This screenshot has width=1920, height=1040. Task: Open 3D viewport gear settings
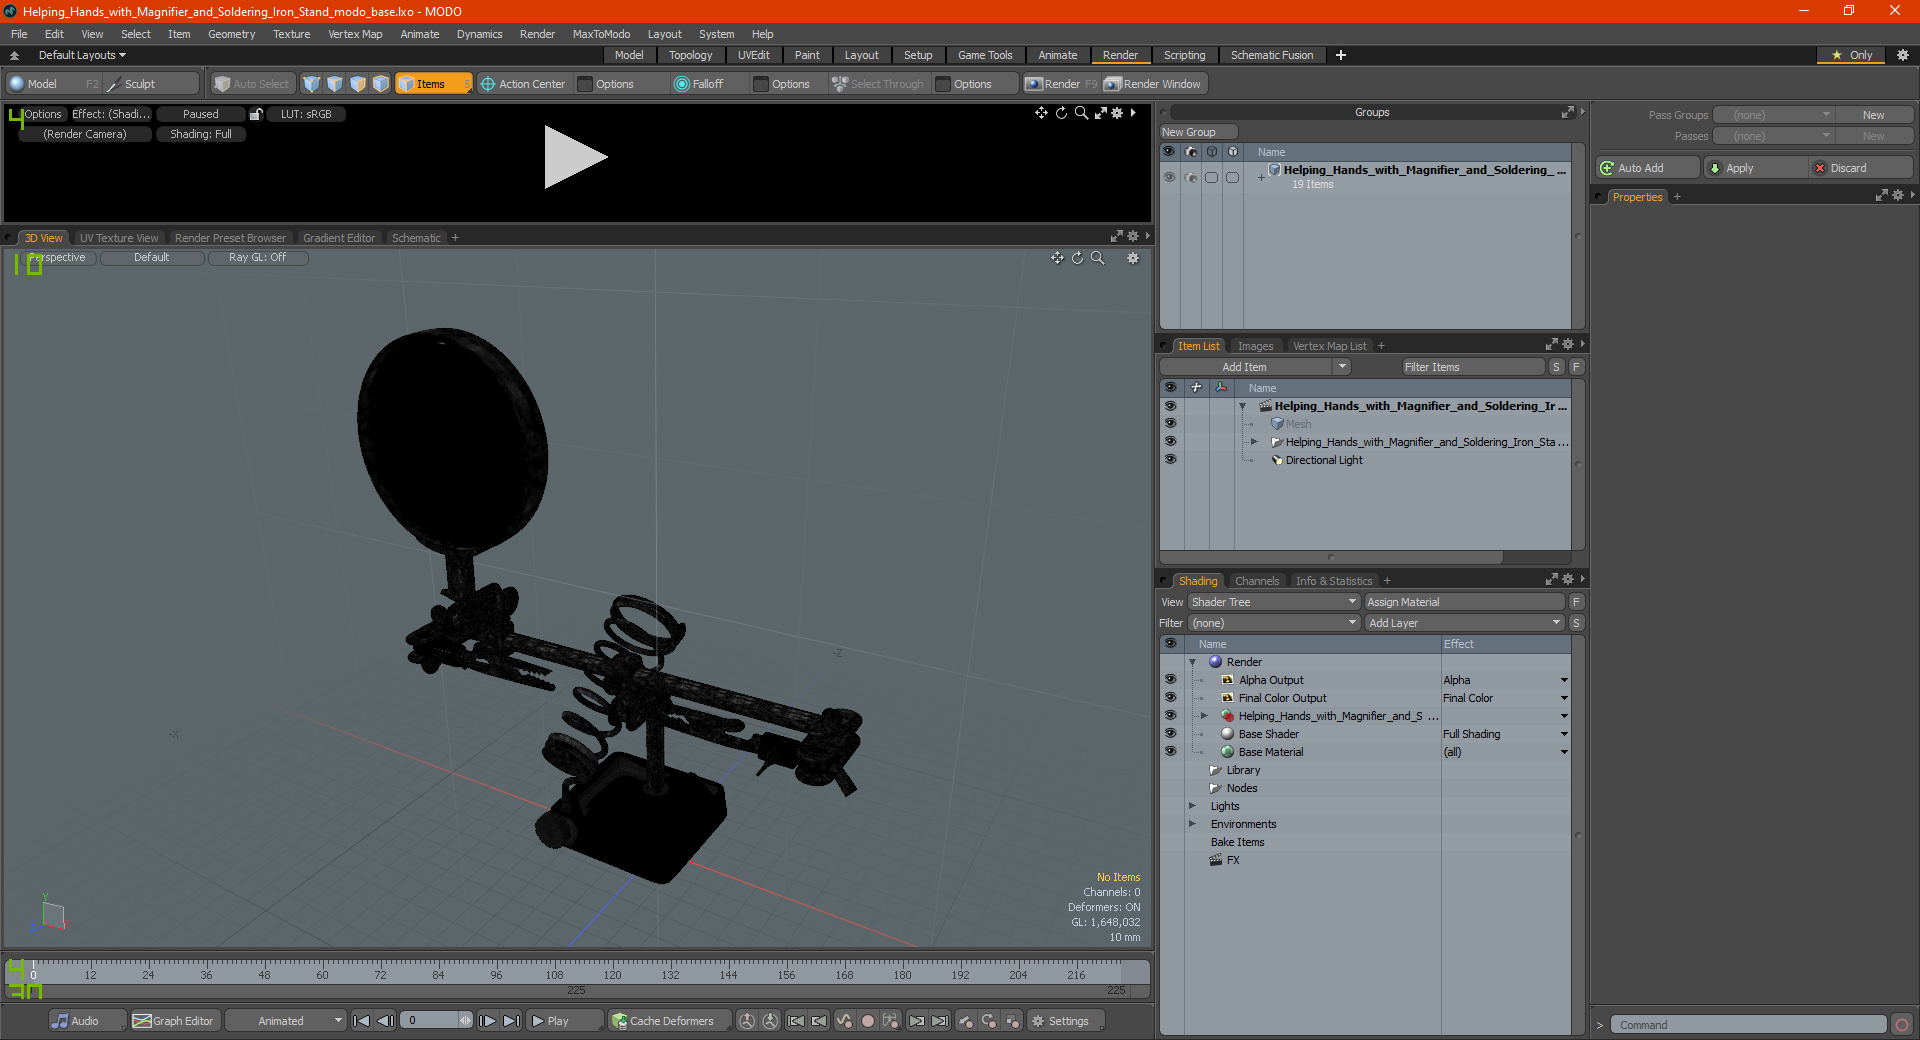point(1133,258)
